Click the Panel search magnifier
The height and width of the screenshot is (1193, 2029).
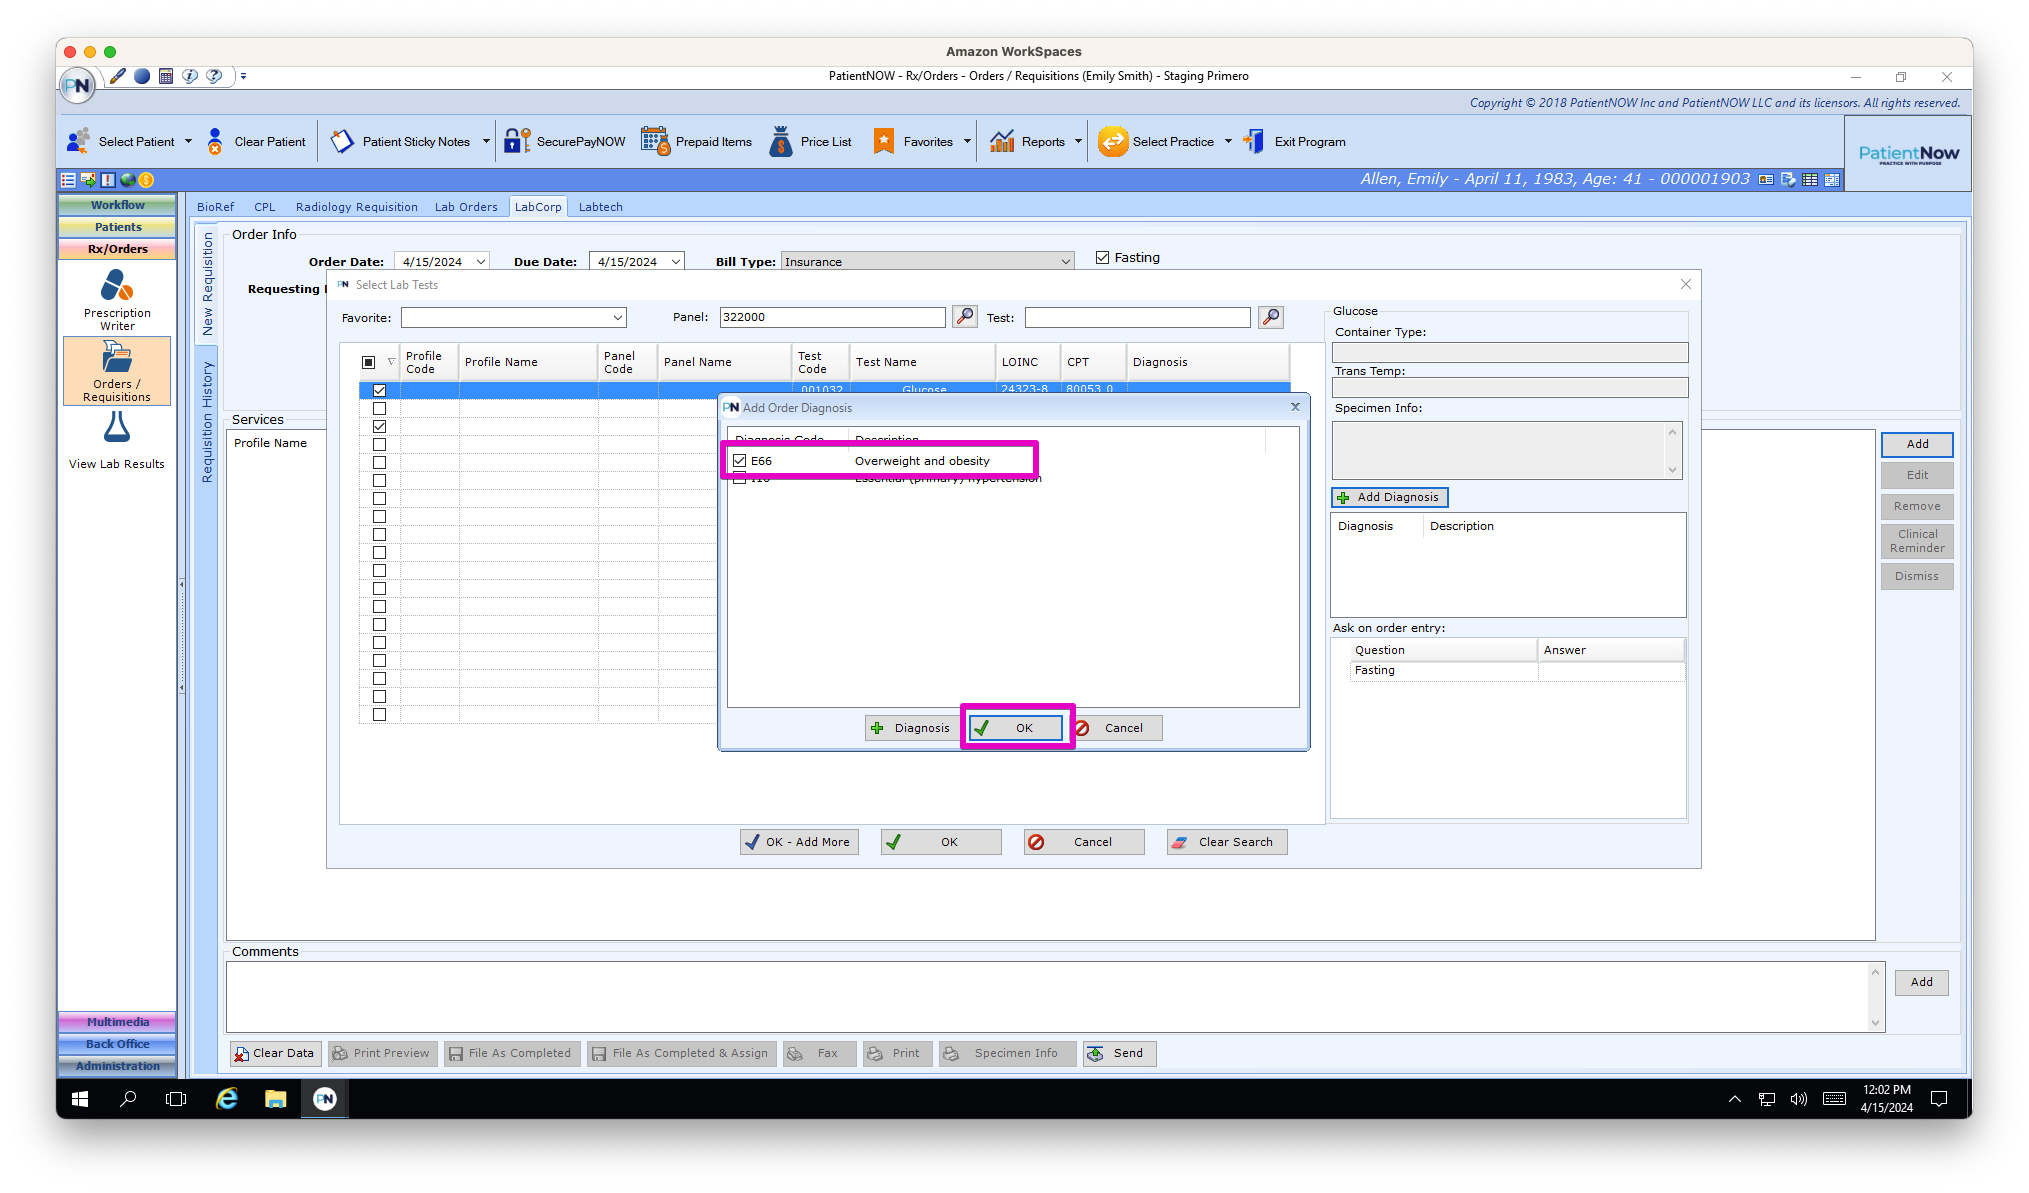pos(963,317)
